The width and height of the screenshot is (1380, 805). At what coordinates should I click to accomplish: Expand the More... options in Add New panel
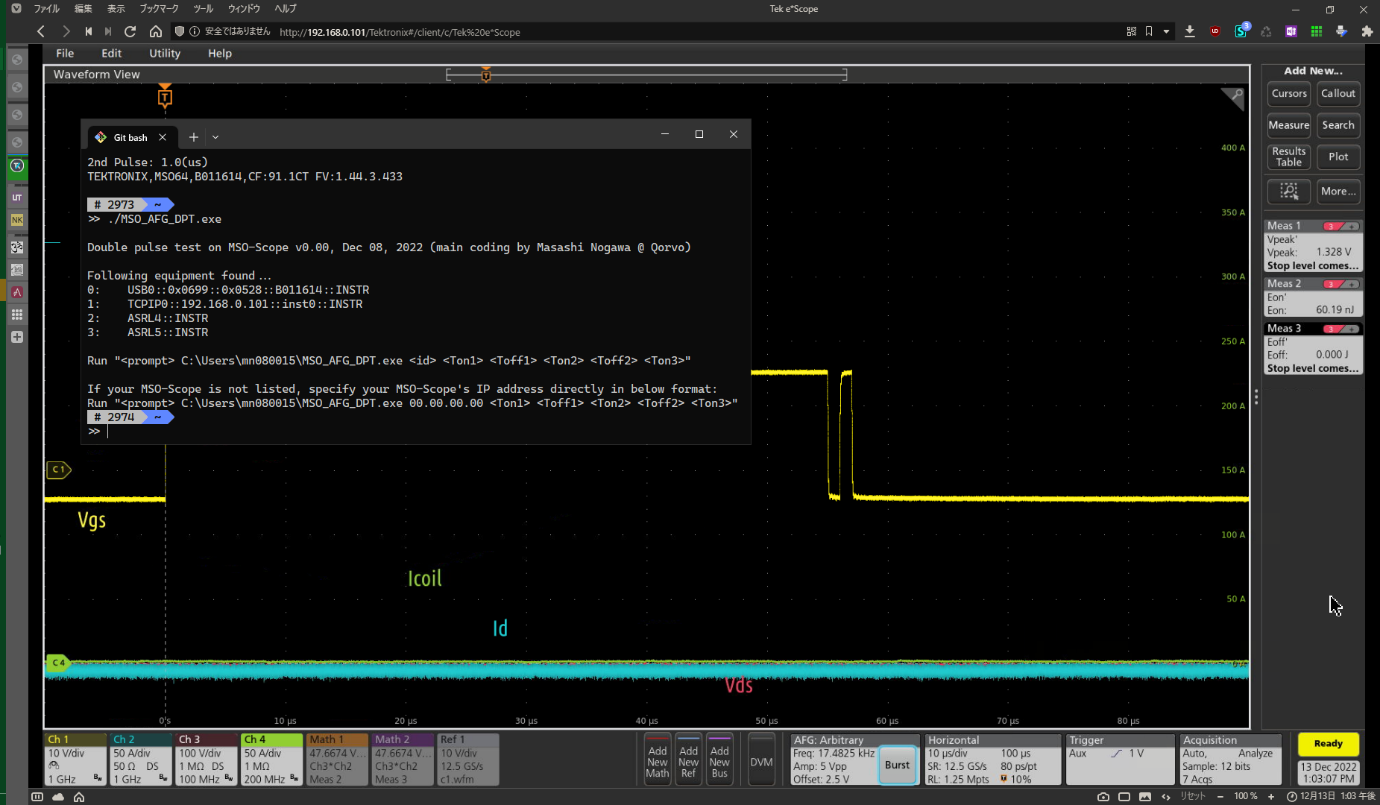coord(1338,191)
